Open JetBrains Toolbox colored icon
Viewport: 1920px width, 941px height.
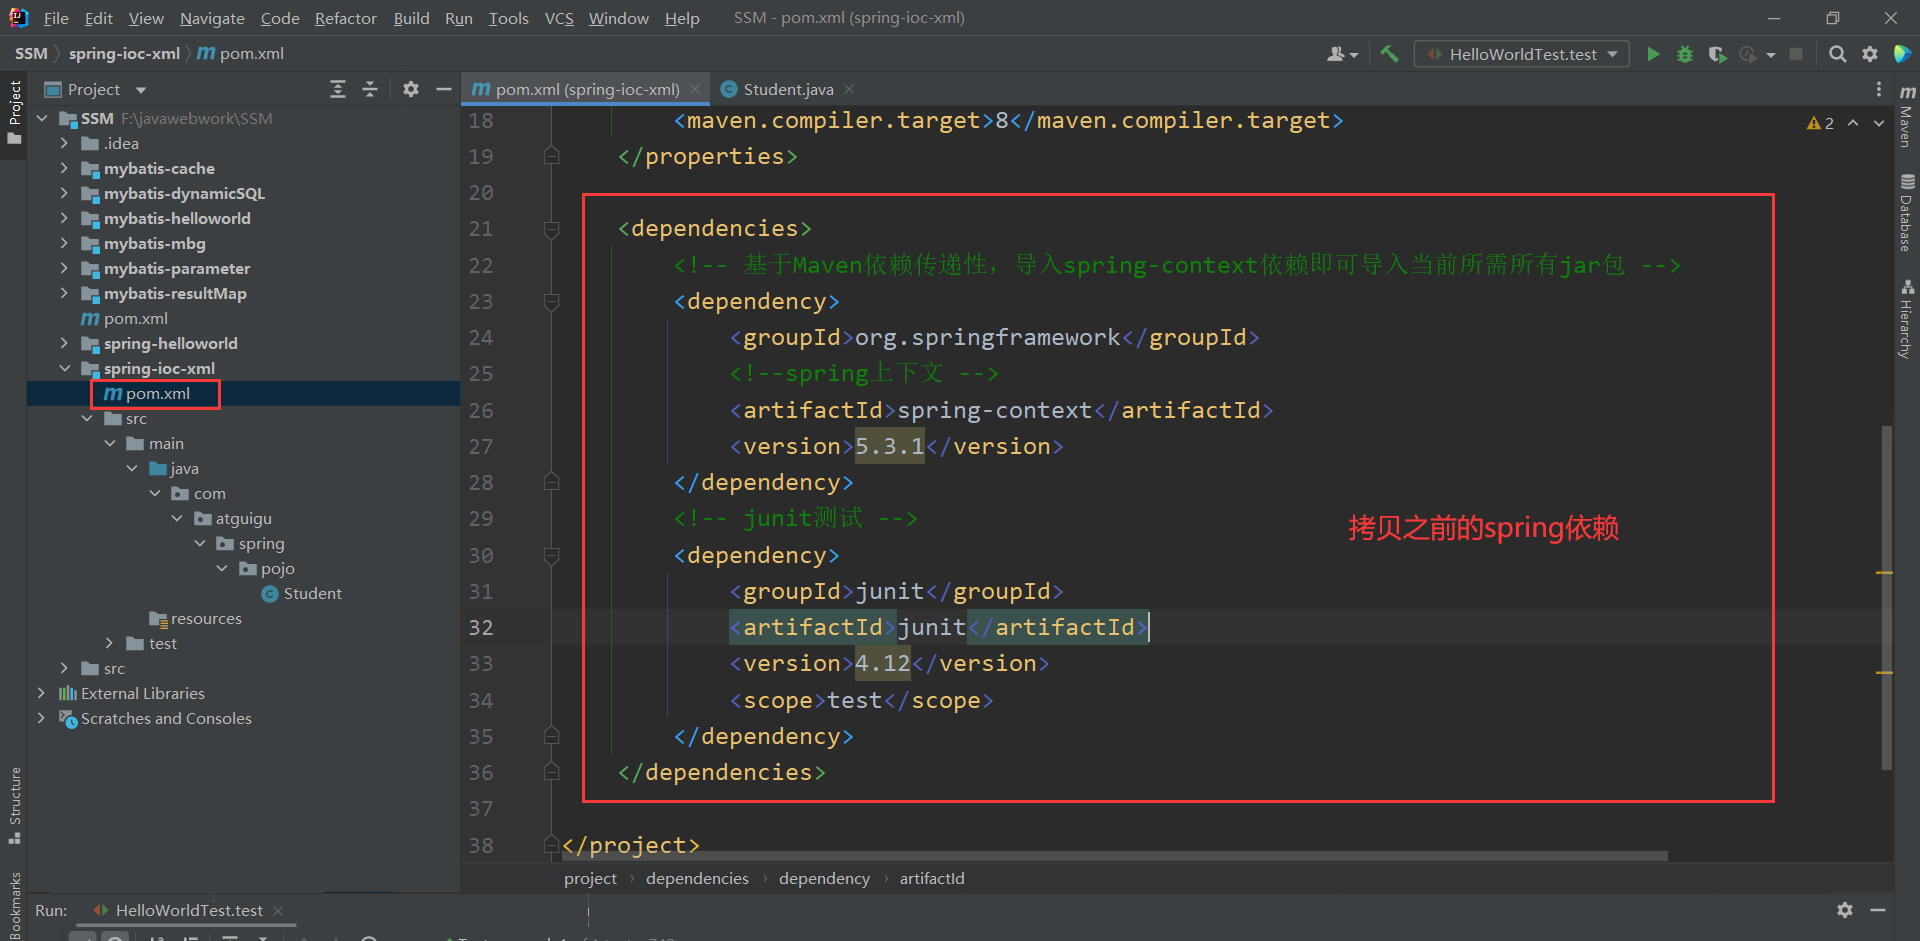click(x=1902, y=54)
